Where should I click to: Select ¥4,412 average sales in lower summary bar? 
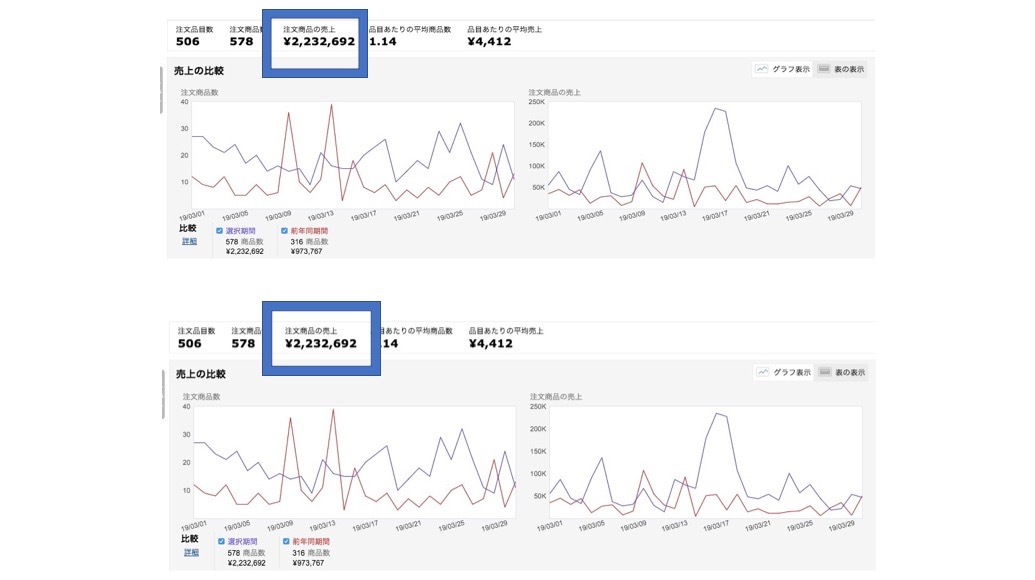[490, 343]
